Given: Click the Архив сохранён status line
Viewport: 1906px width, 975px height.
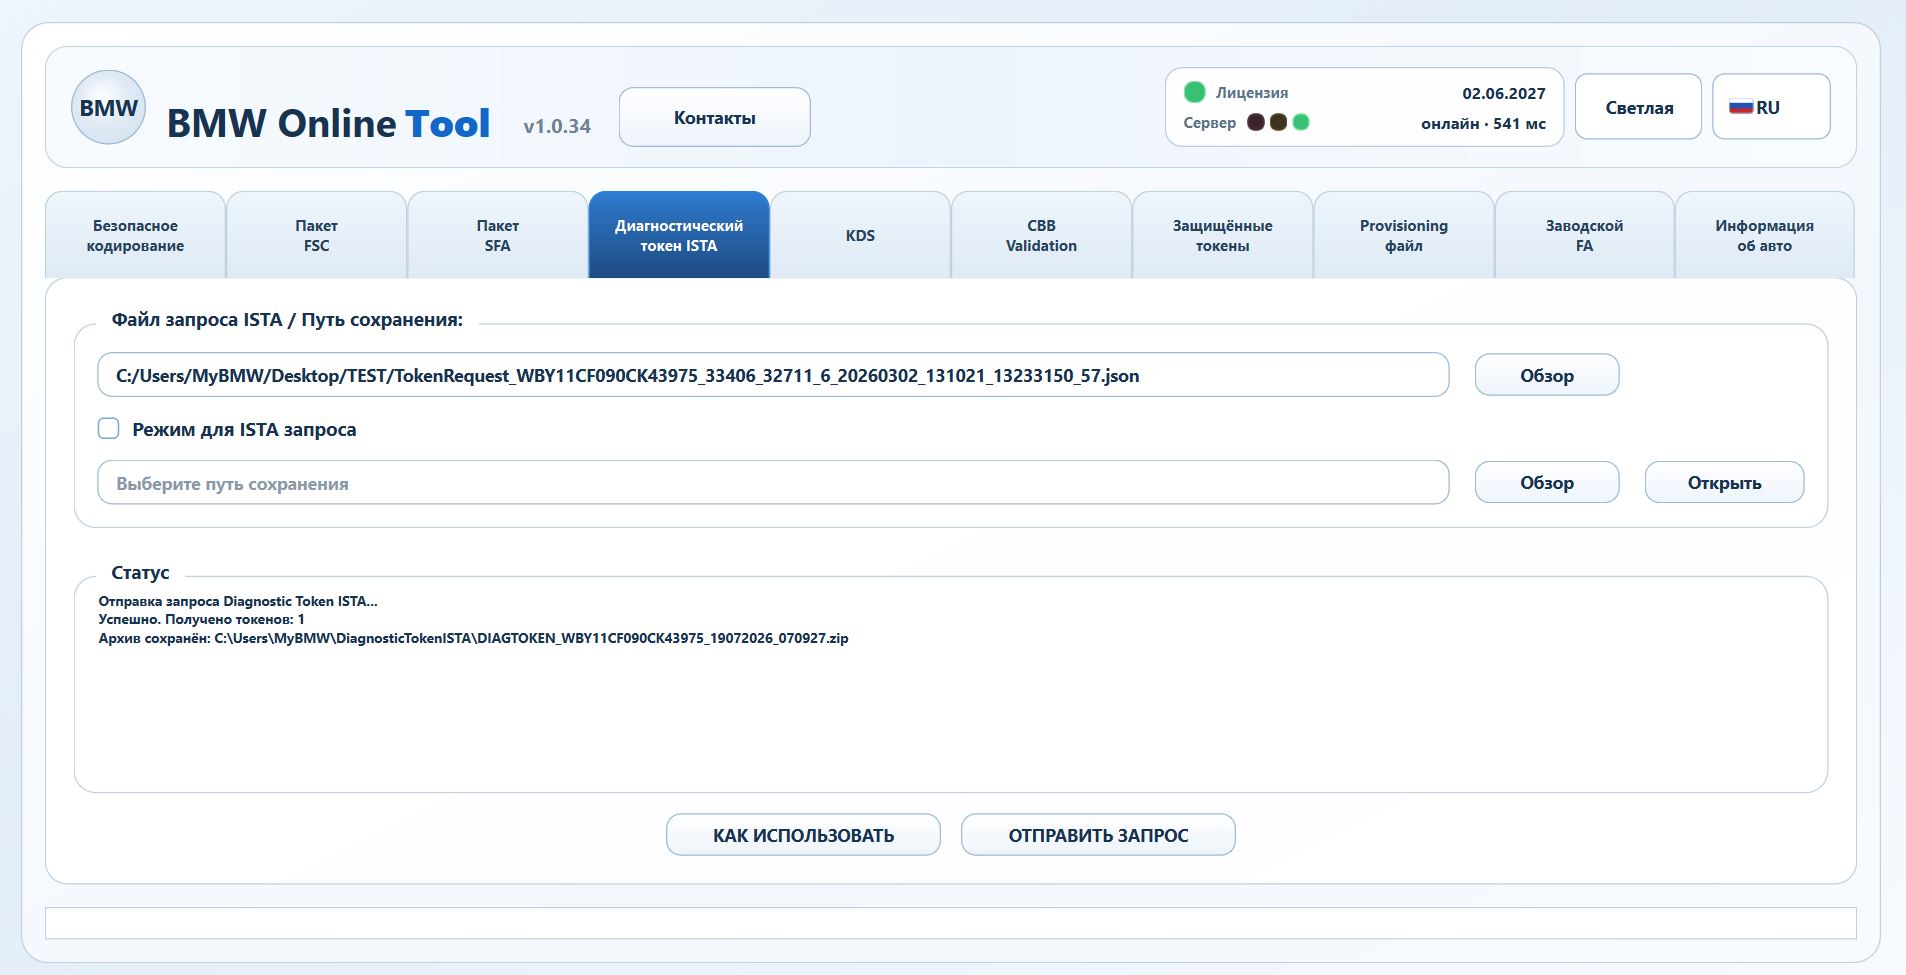Looking at the screenshot, I should (x=473, y=638).
